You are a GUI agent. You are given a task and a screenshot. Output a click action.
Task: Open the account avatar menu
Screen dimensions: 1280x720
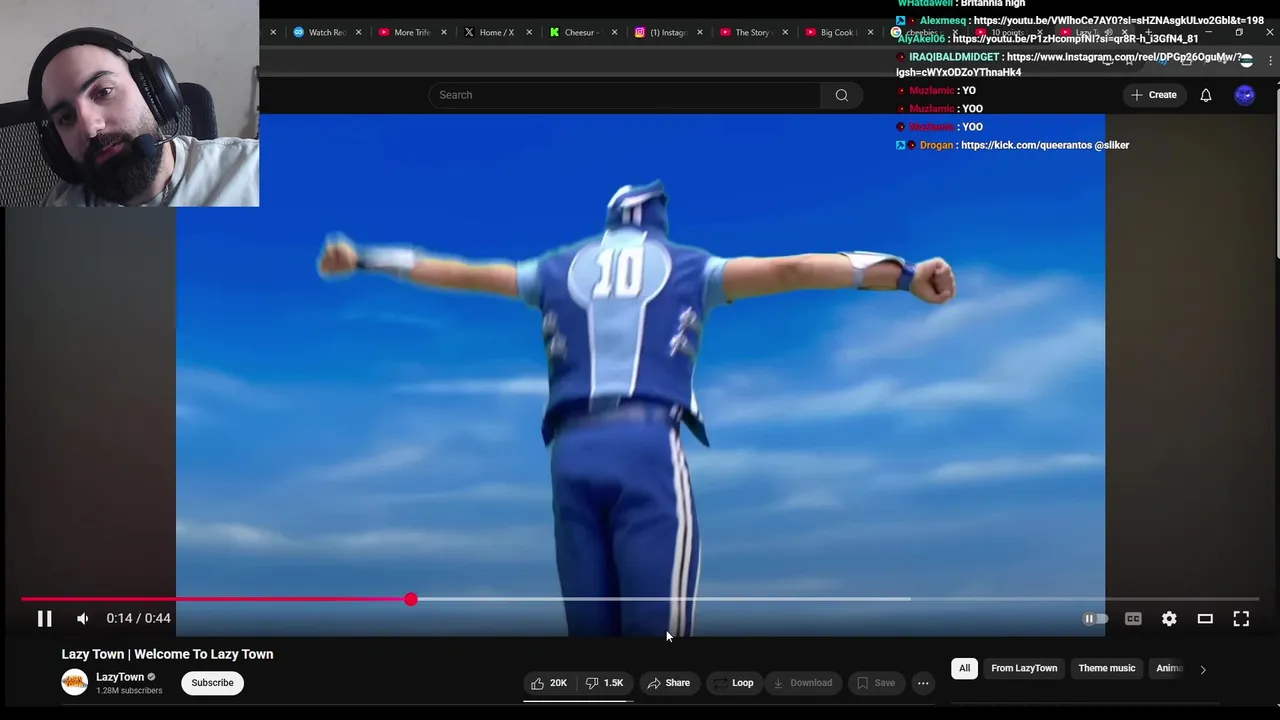pyautogui.click(x=1245, y=95)
